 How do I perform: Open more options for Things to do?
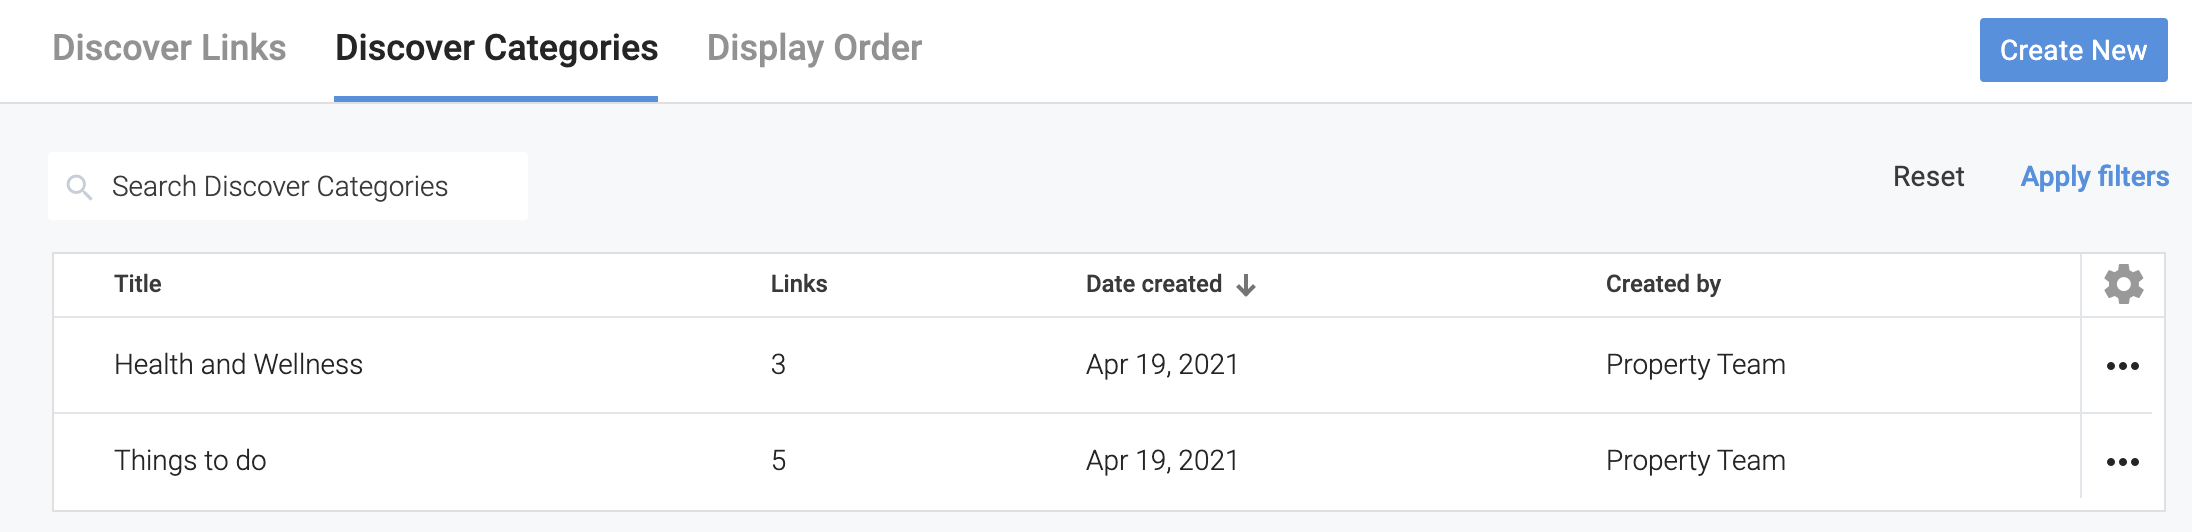[x=2122, y=462]
